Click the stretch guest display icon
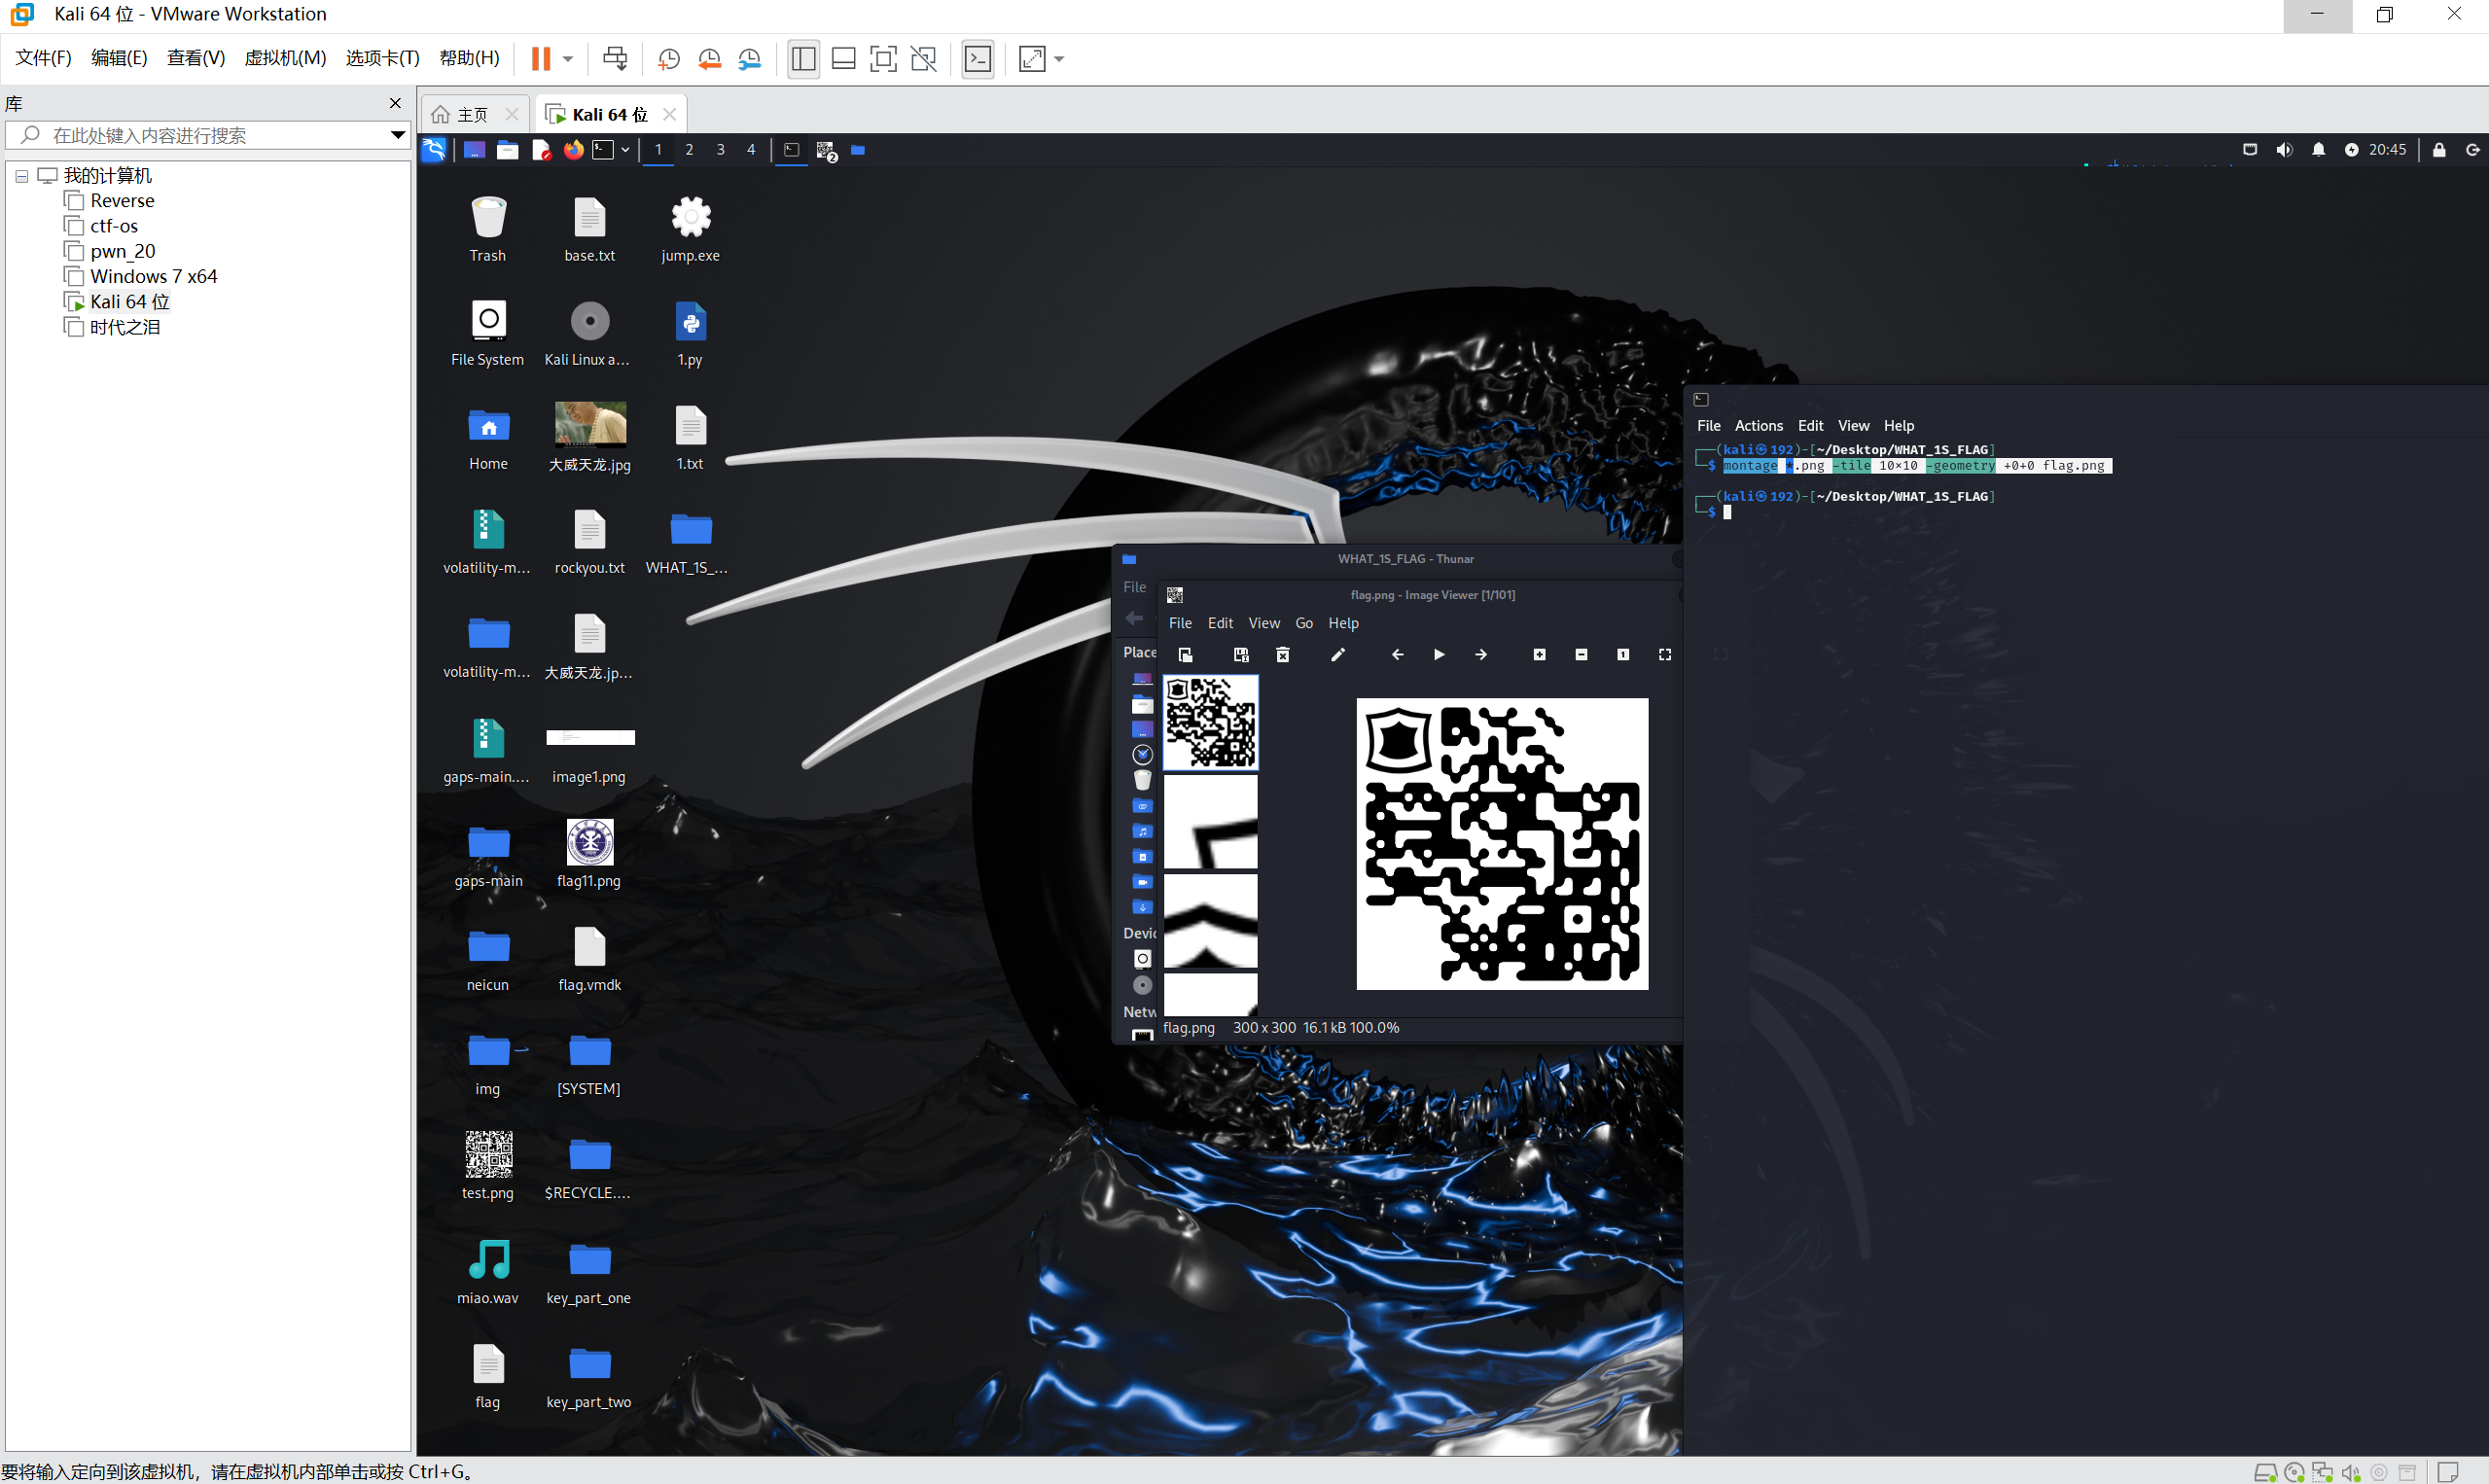The image size is (2489, 1484). point(1032,59)
